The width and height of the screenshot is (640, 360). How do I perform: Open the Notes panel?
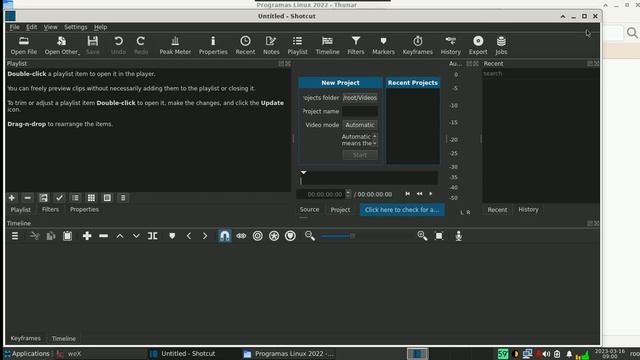click(x=271, y=45)
